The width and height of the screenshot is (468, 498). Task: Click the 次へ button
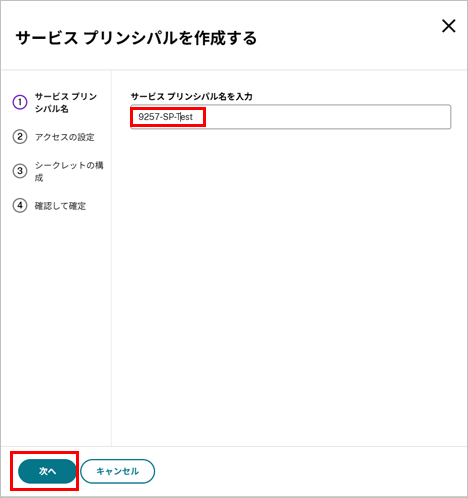pyautogui.click(x=47, y=471)
